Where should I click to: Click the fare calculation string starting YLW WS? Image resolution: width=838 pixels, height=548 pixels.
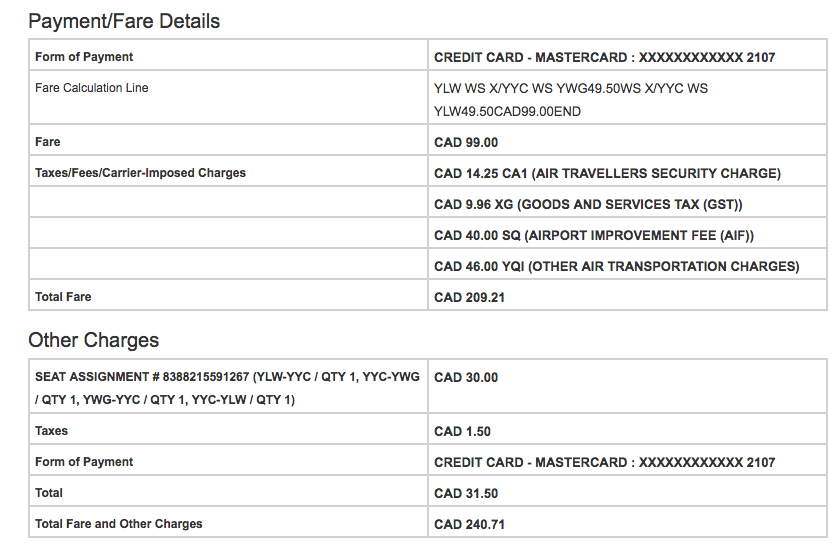click(x=570, y=100)
